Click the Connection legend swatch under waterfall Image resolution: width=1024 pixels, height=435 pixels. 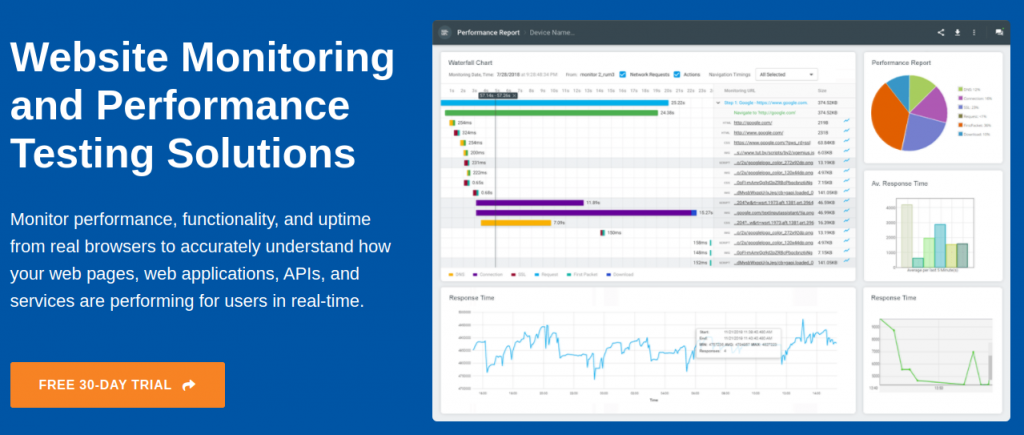click(x=475, y=274)
